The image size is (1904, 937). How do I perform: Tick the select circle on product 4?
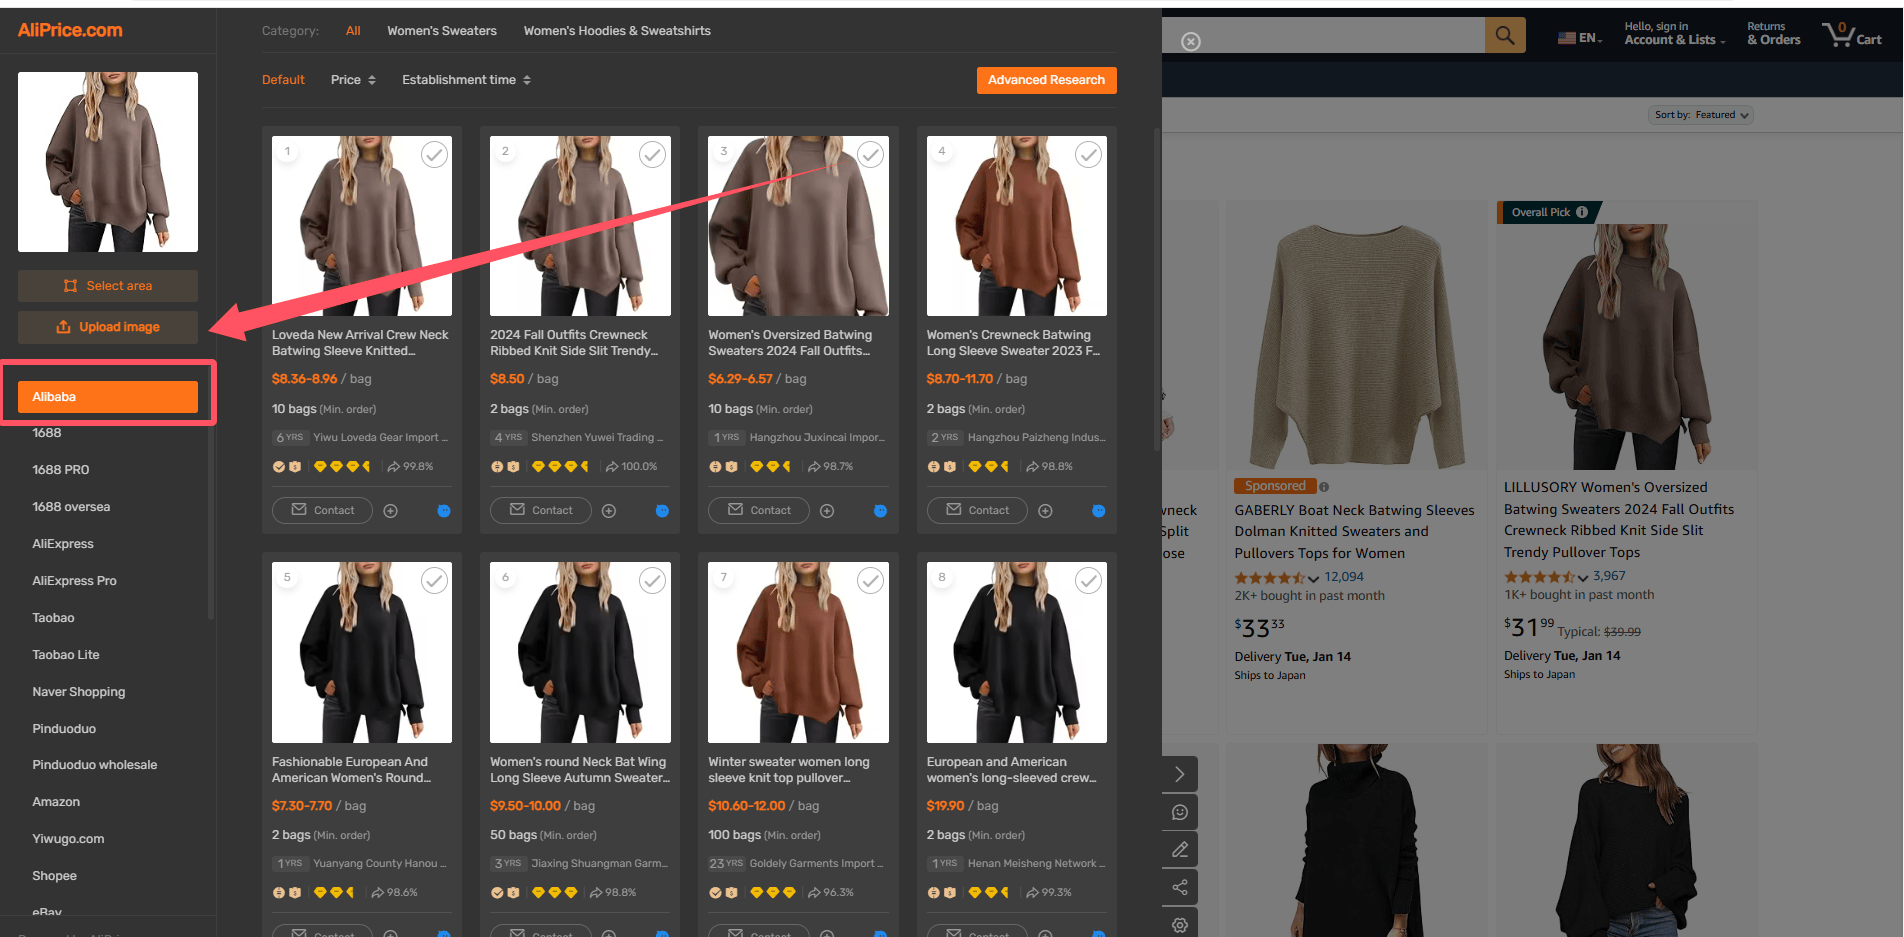(x=1088, y=154)
